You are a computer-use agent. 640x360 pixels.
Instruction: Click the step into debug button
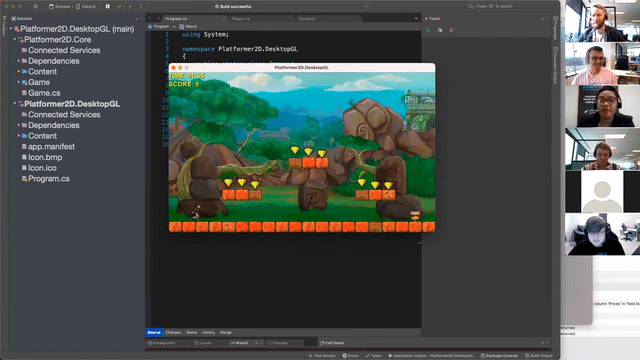130,7
